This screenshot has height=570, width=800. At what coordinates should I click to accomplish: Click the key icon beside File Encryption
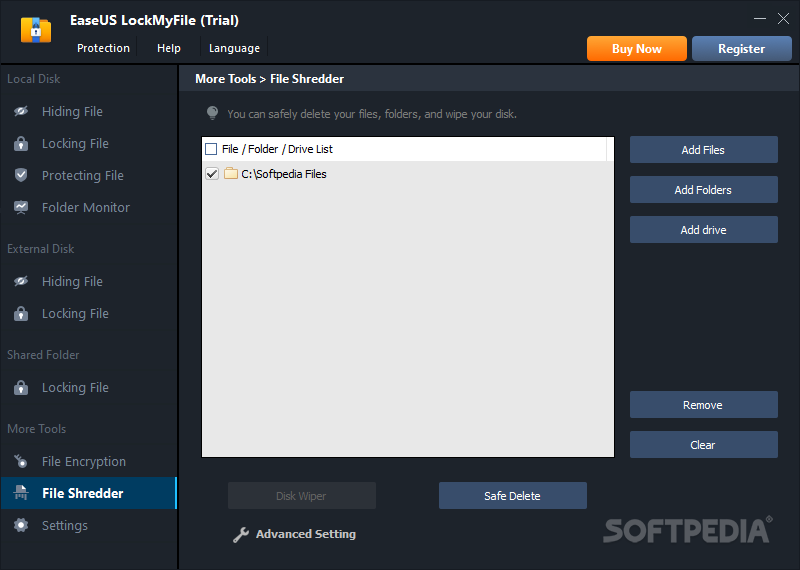pos(21,461)
